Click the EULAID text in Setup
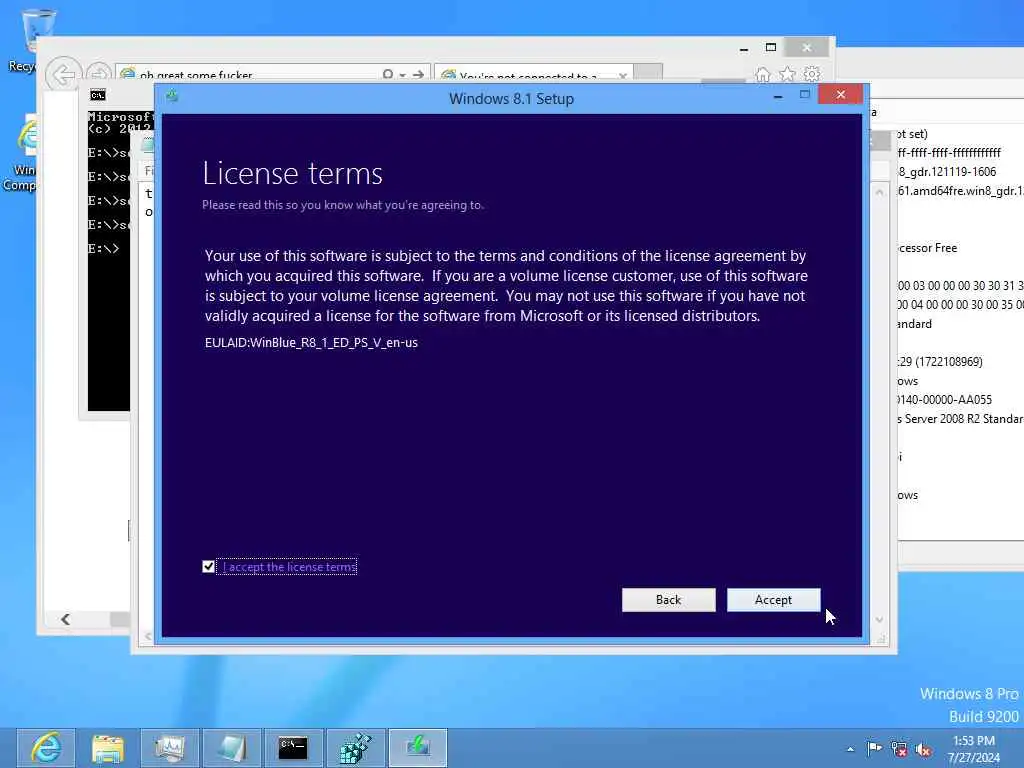The height and width of the screenshot is (768, 1024). (311, 342)
